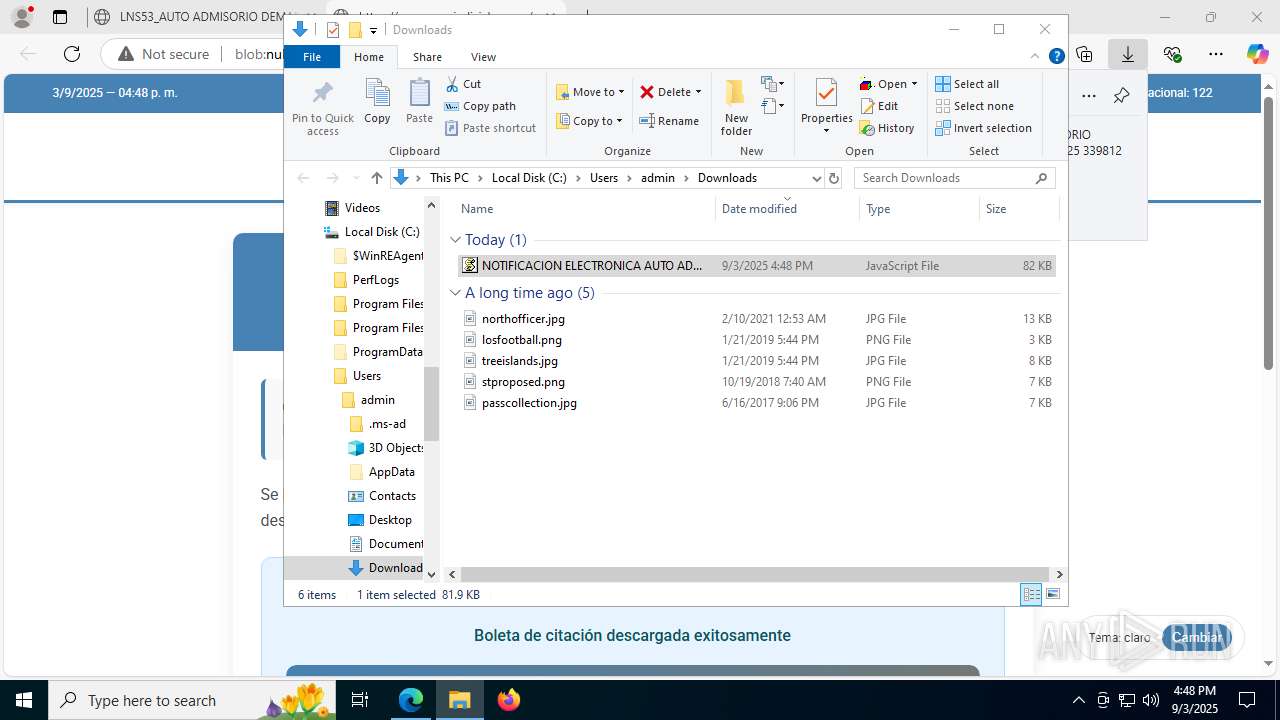Click Edit in the Open group

pyautogui.click(x=879, y=106)
